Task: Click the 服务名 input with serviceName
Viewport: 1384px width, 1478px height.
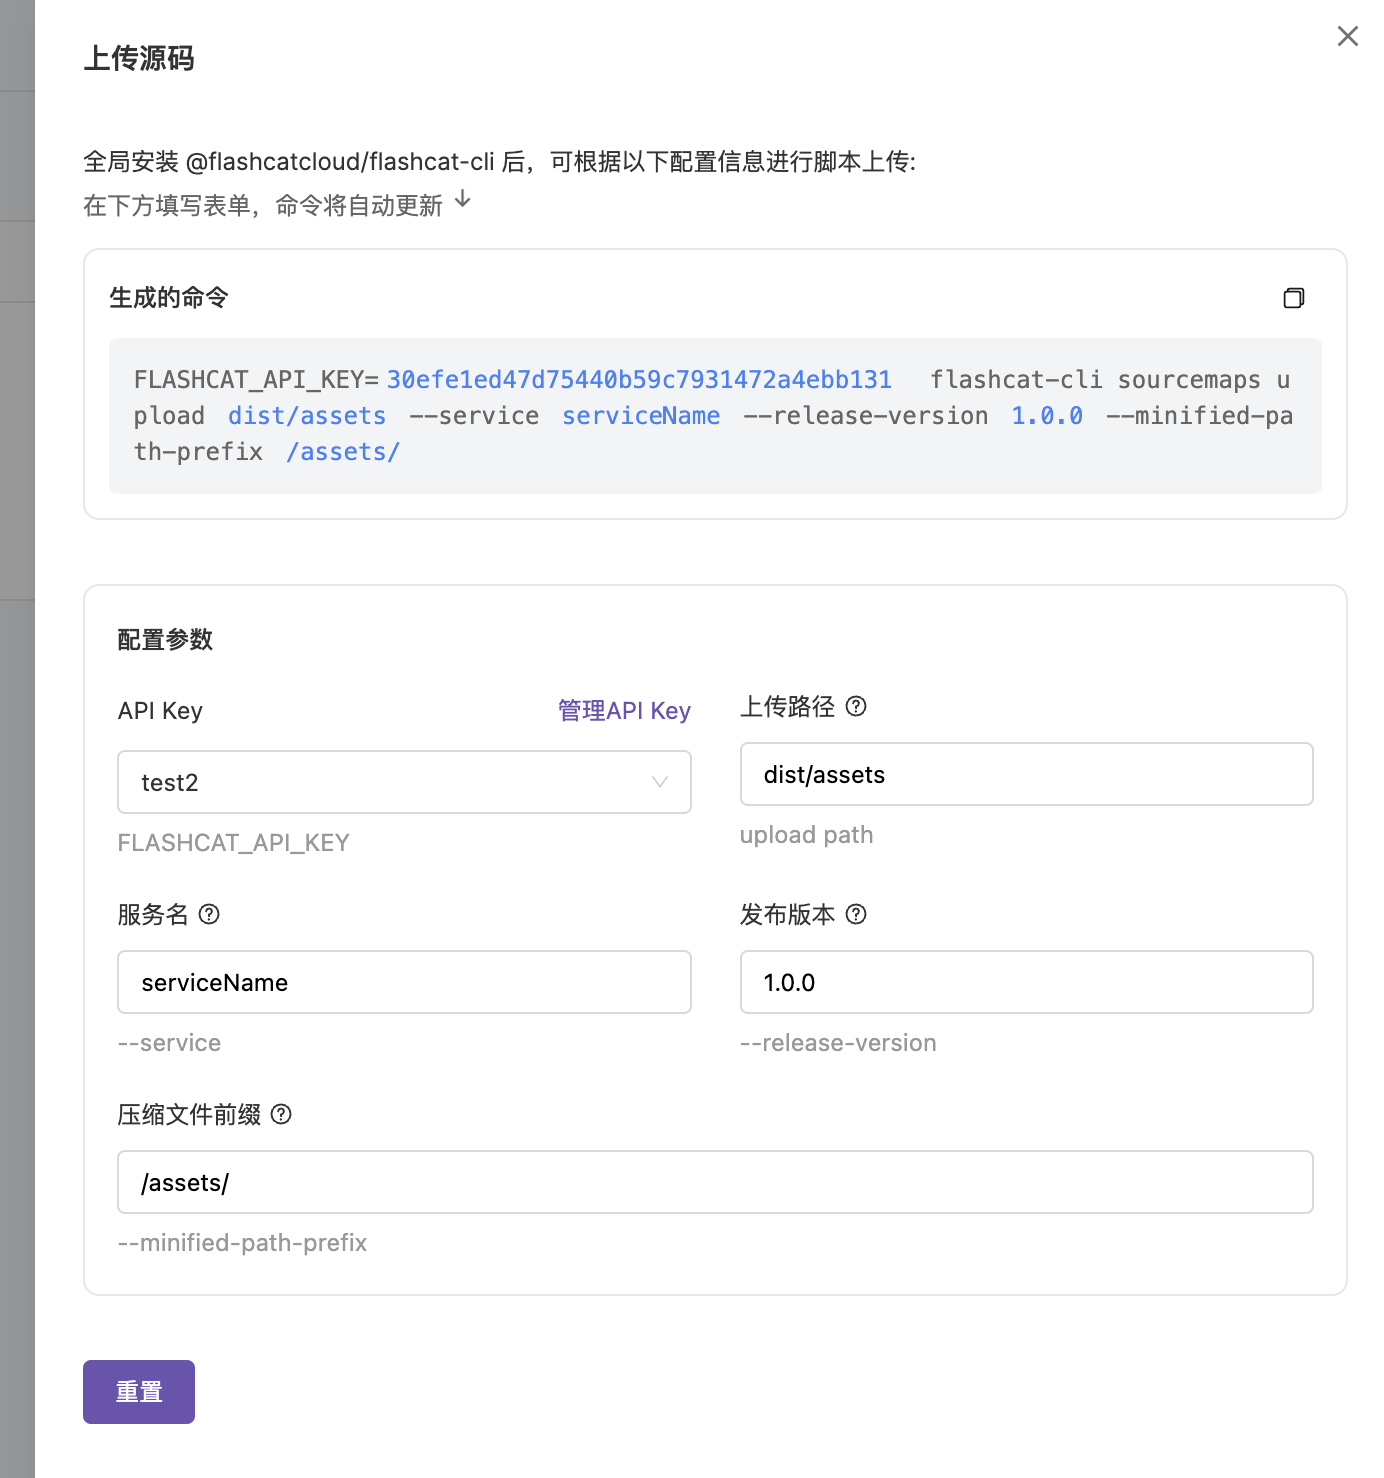Action: click(x=404, y=983)
